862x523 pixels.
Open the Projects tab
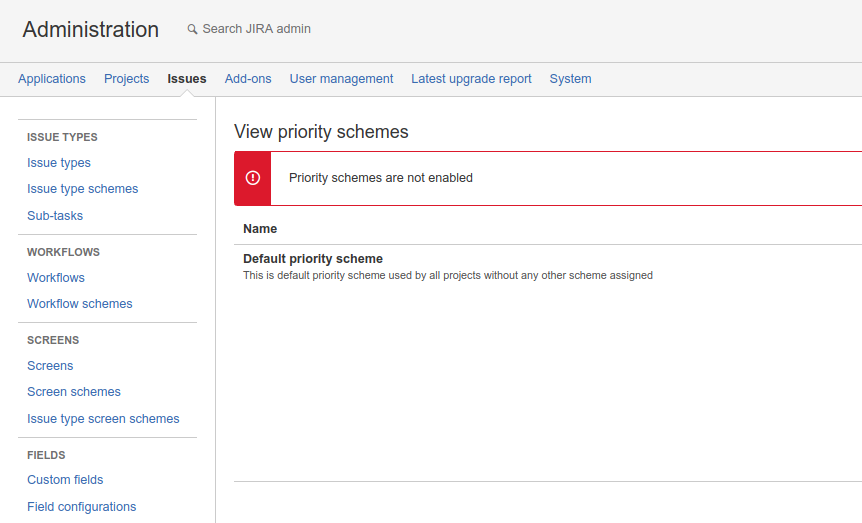tap(126, 79)
